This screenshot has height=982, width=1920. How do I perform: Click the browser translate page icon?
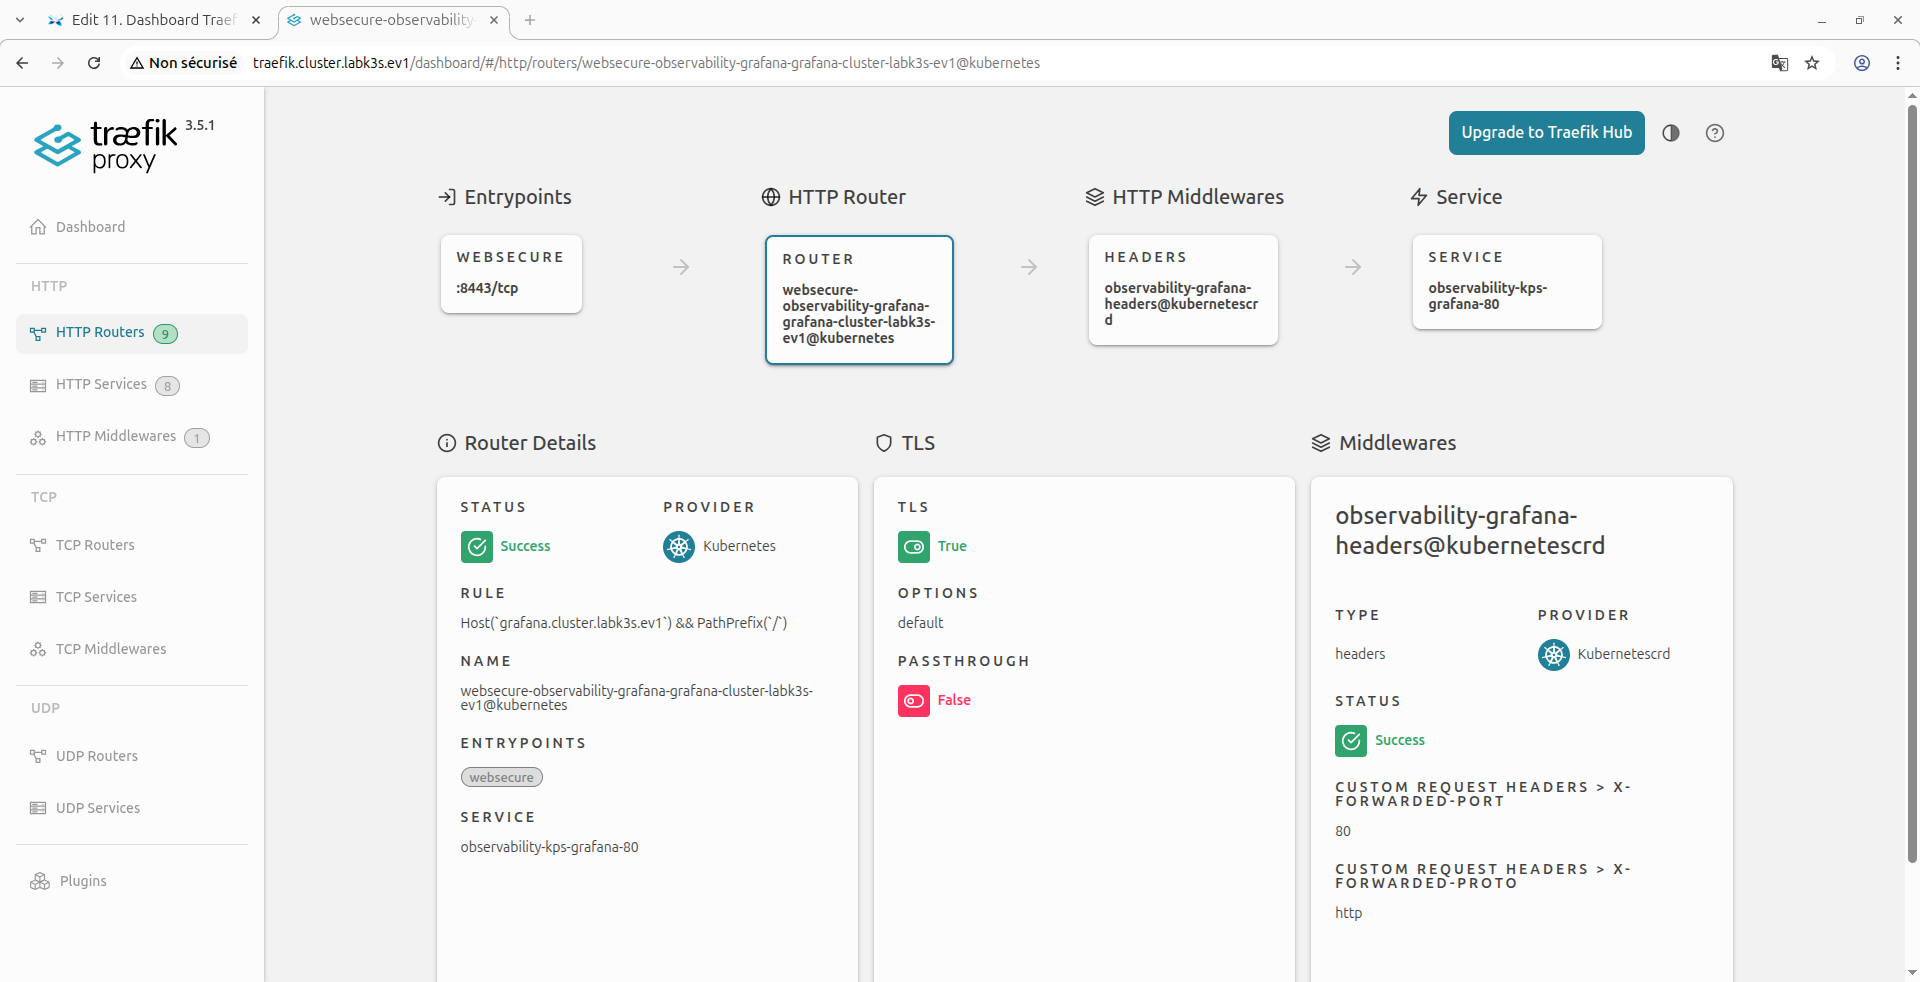(x=1780, y=63)
